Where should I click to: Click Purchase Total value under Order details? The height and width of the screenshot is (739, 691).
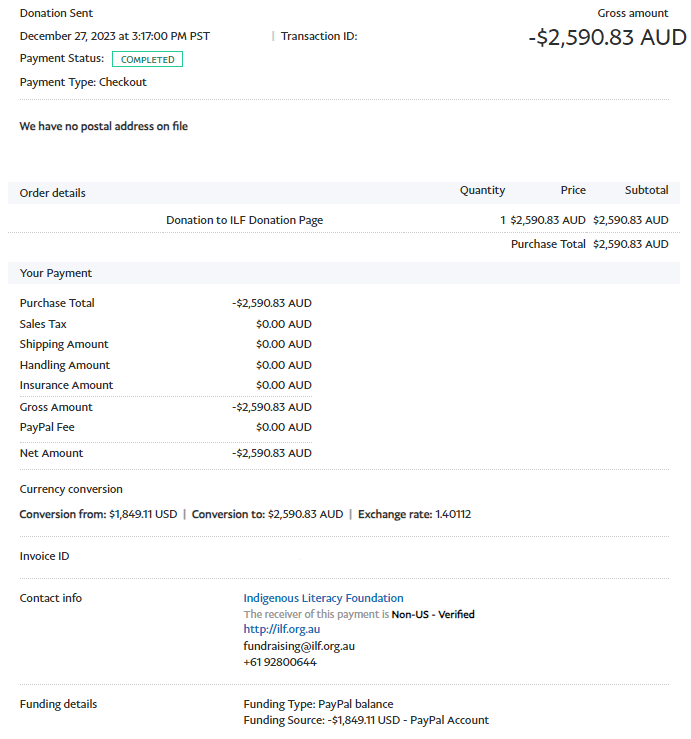point(631,244)
